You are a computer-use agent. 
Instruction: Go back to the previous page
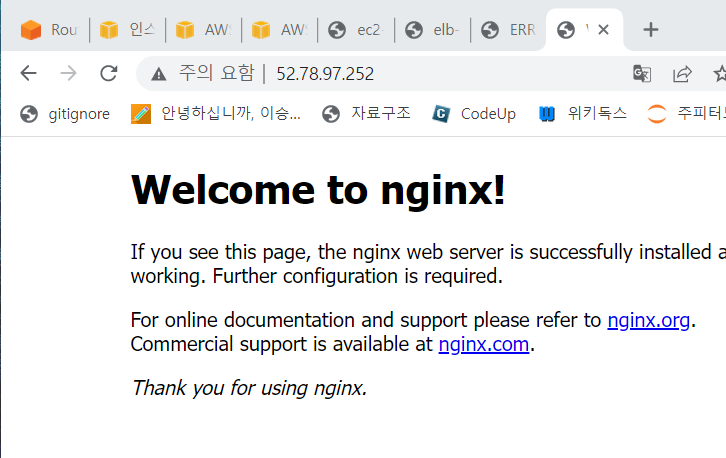tap(29, 73)
